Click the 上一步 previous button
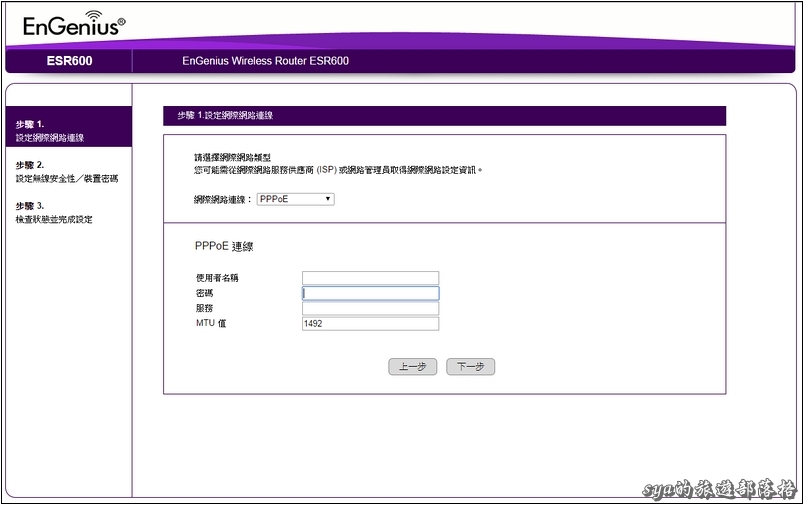The width and height of the screenshot is (804, 505). [413, 367]
